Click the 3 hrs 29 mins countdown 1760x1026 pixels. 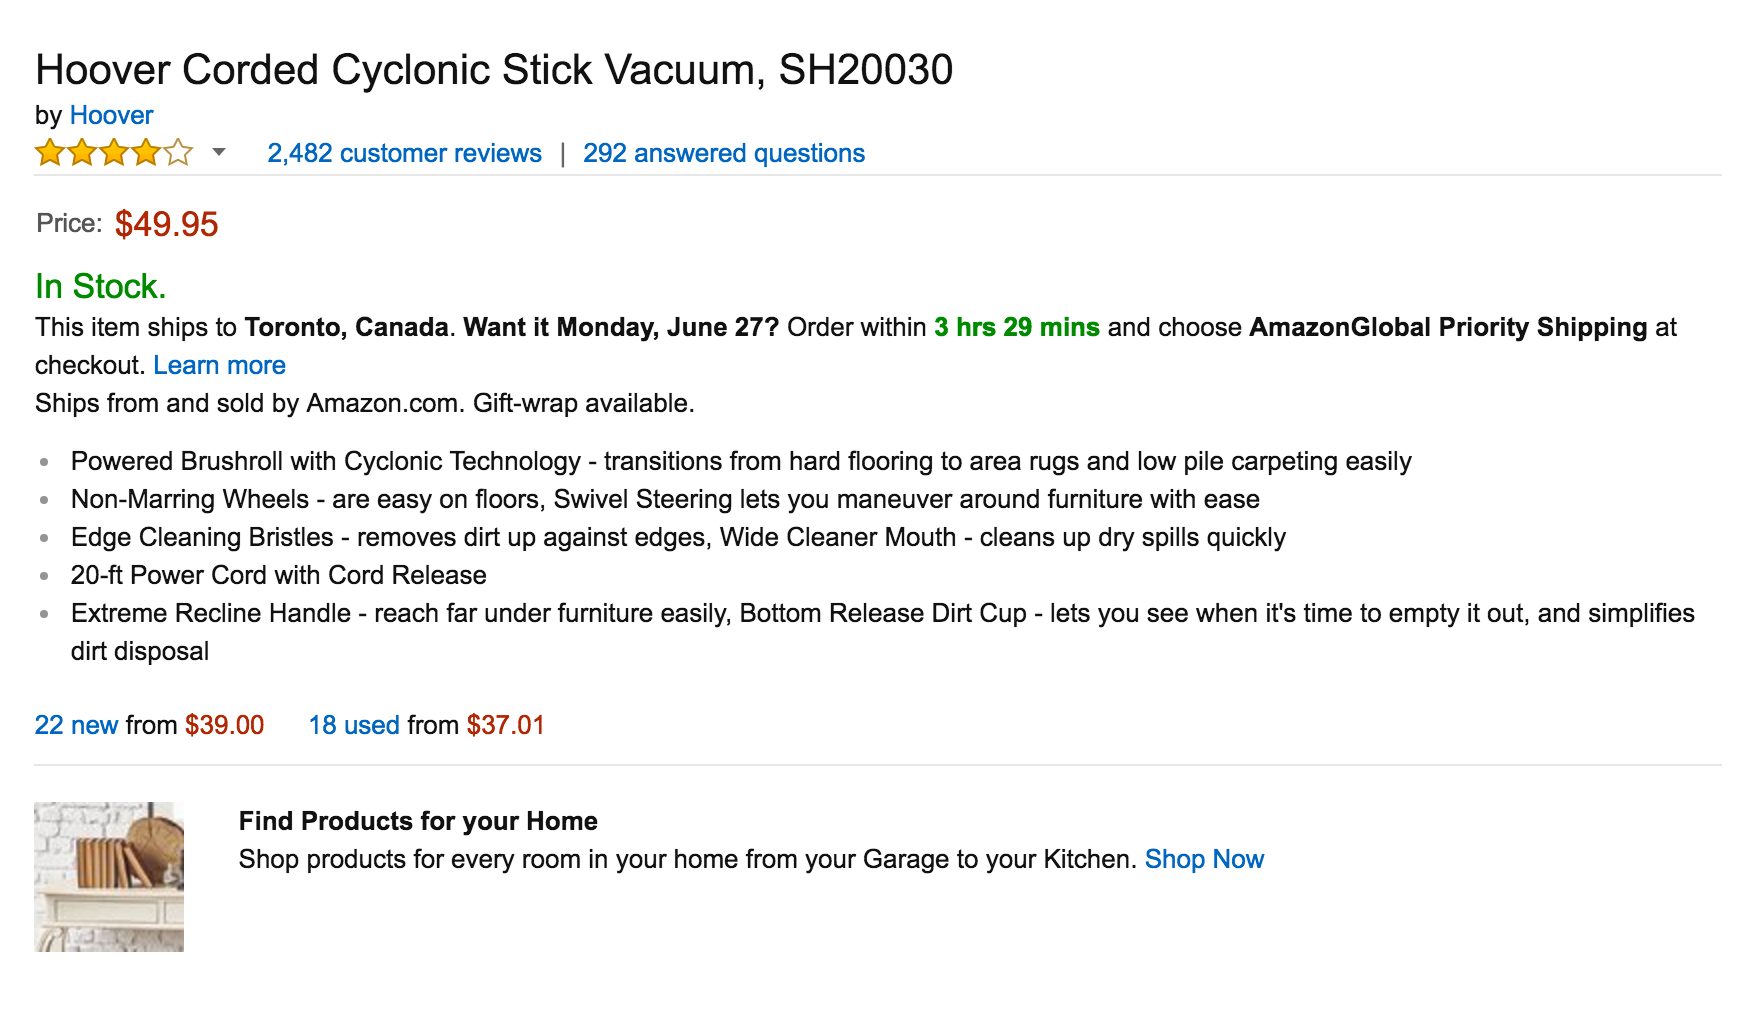coord(1015,327)
